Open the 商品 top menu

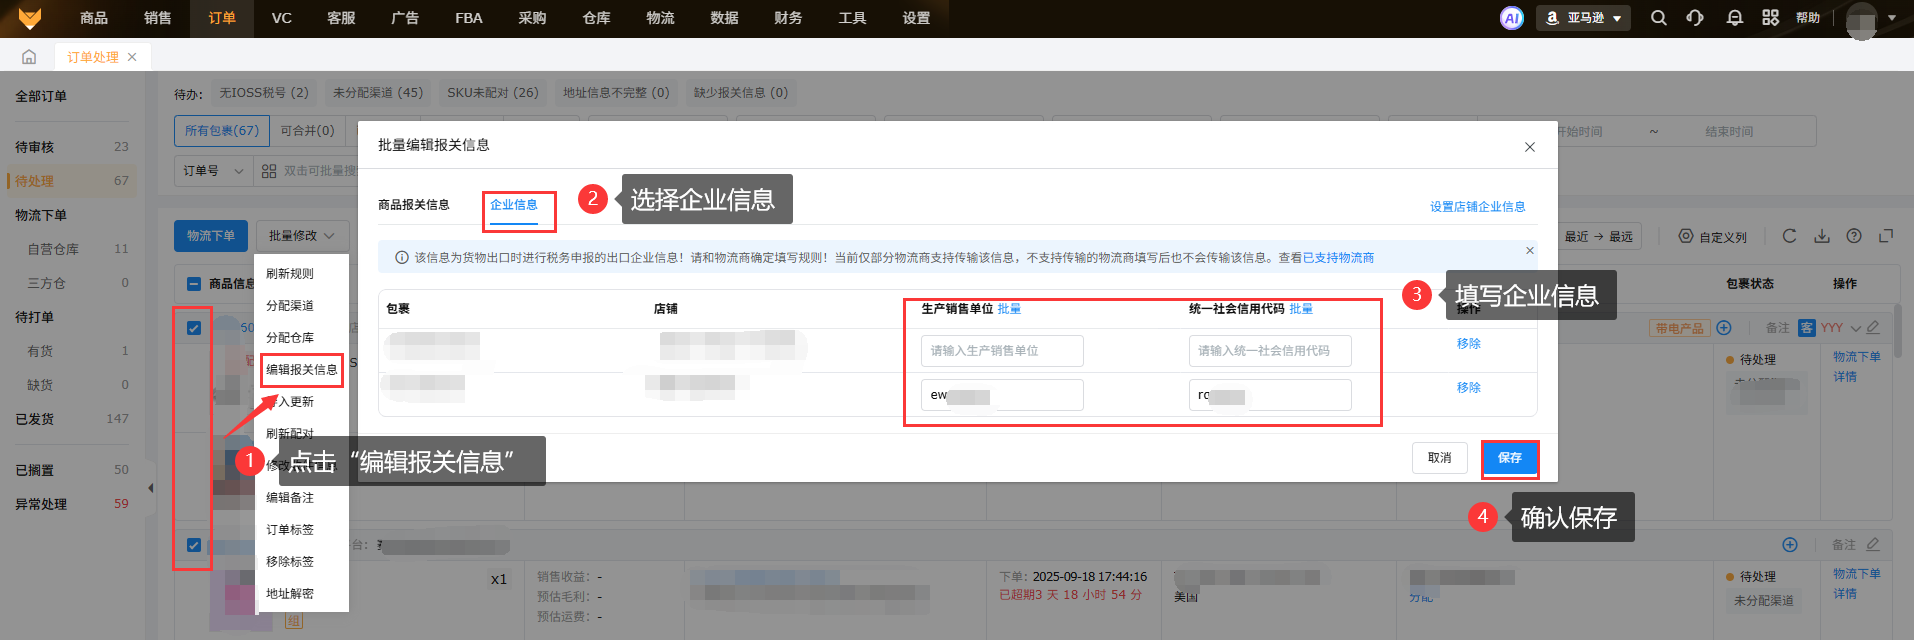coord(94,18)
